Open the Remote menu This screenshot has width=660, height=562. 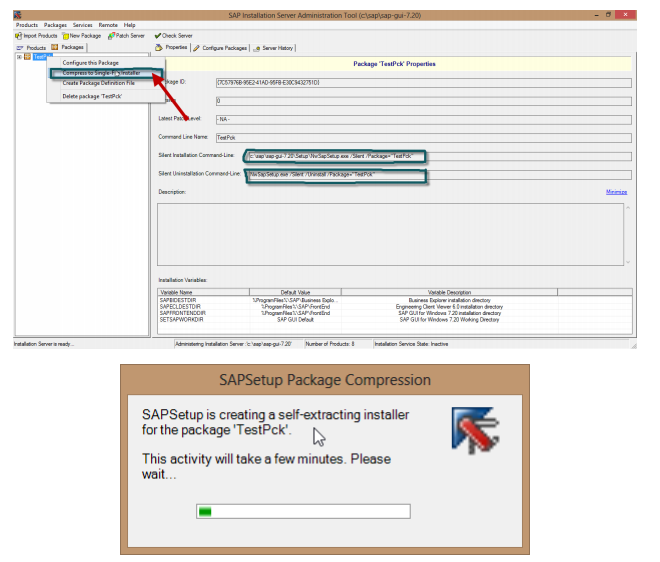click(108, 25)
